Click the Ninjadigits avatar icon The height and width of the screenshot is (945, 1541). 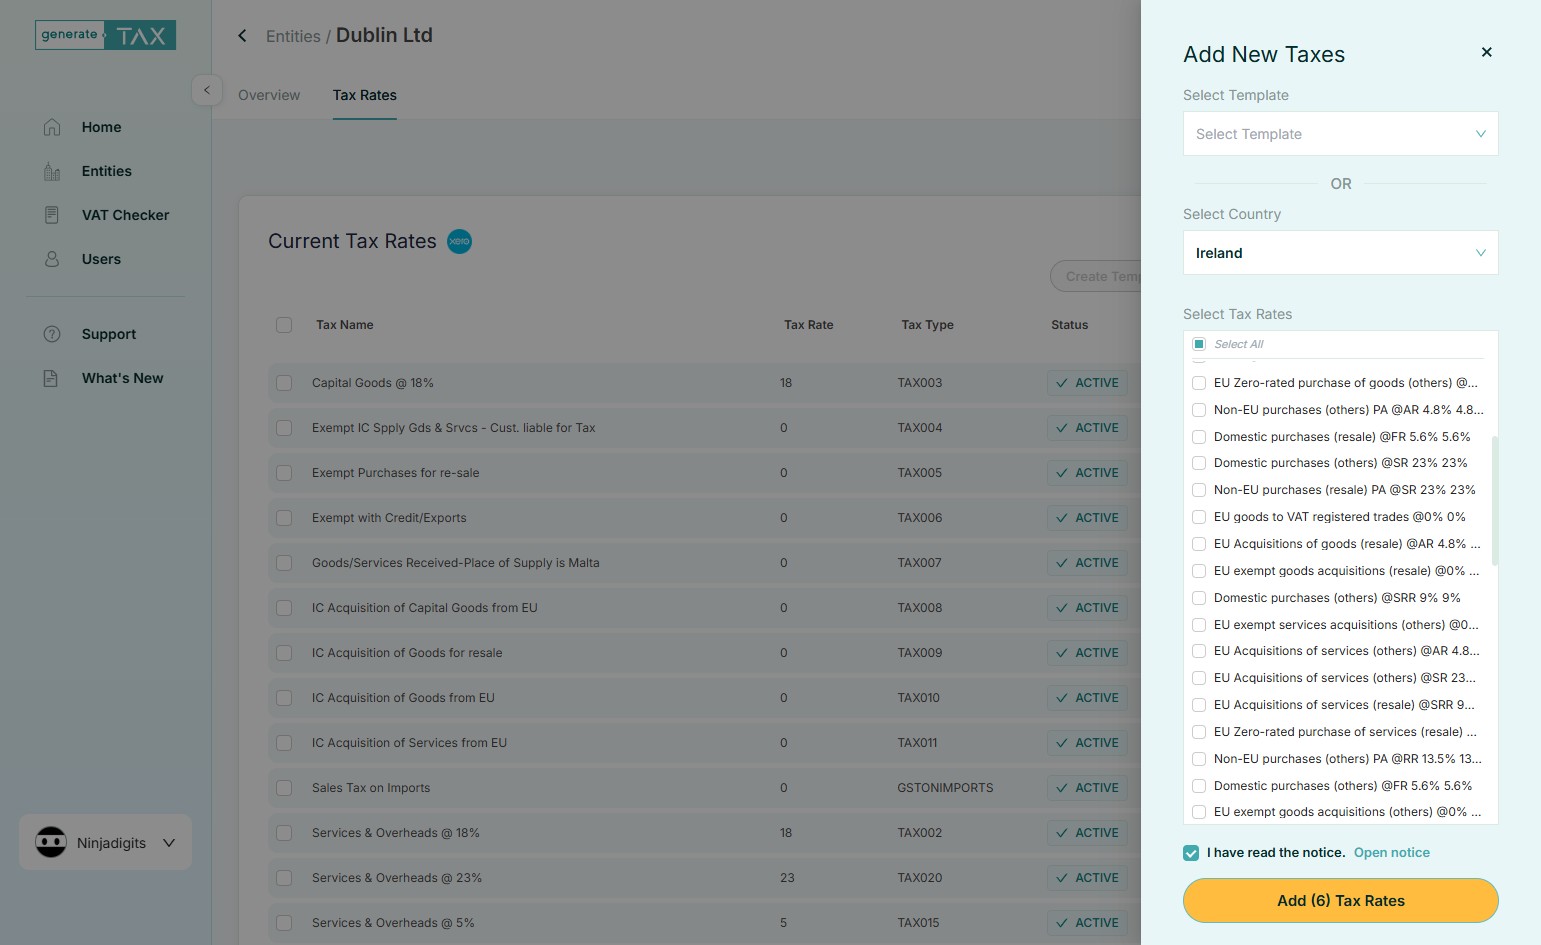[x=51, y=842]
